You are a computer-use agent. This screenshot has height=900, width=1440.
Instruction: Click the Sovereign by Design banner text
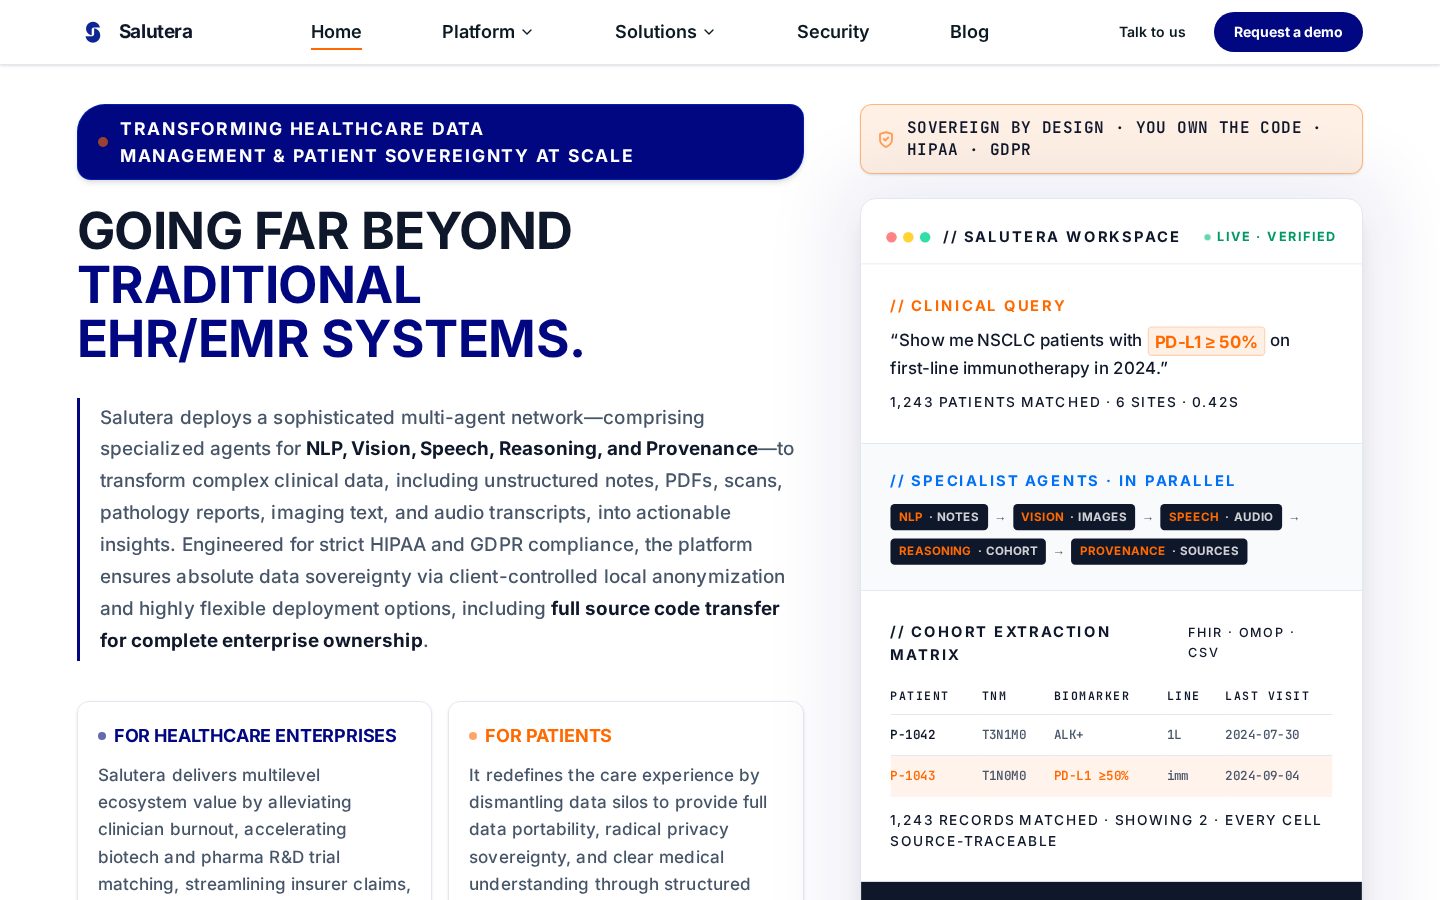[x=1114, y=139]
